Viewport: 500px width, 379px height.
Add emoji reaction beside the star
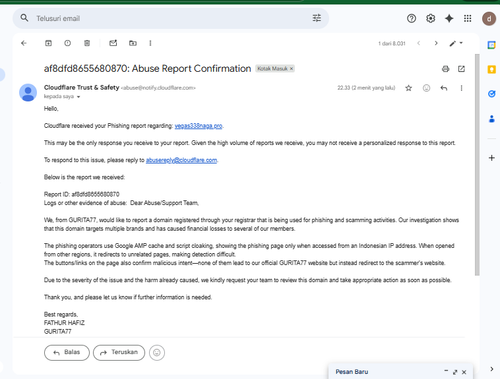426,88
